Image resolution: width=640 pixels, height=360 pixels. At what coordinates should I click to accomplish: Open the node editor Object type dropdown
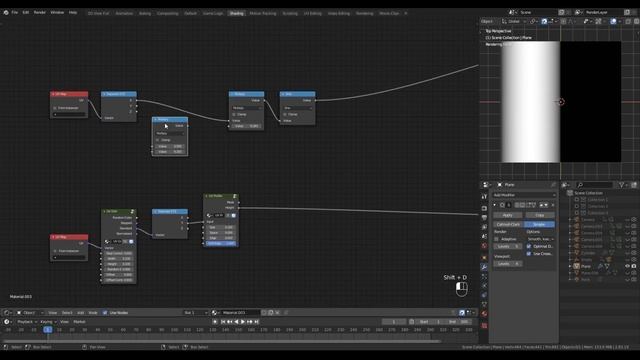(x=29, y=313)
